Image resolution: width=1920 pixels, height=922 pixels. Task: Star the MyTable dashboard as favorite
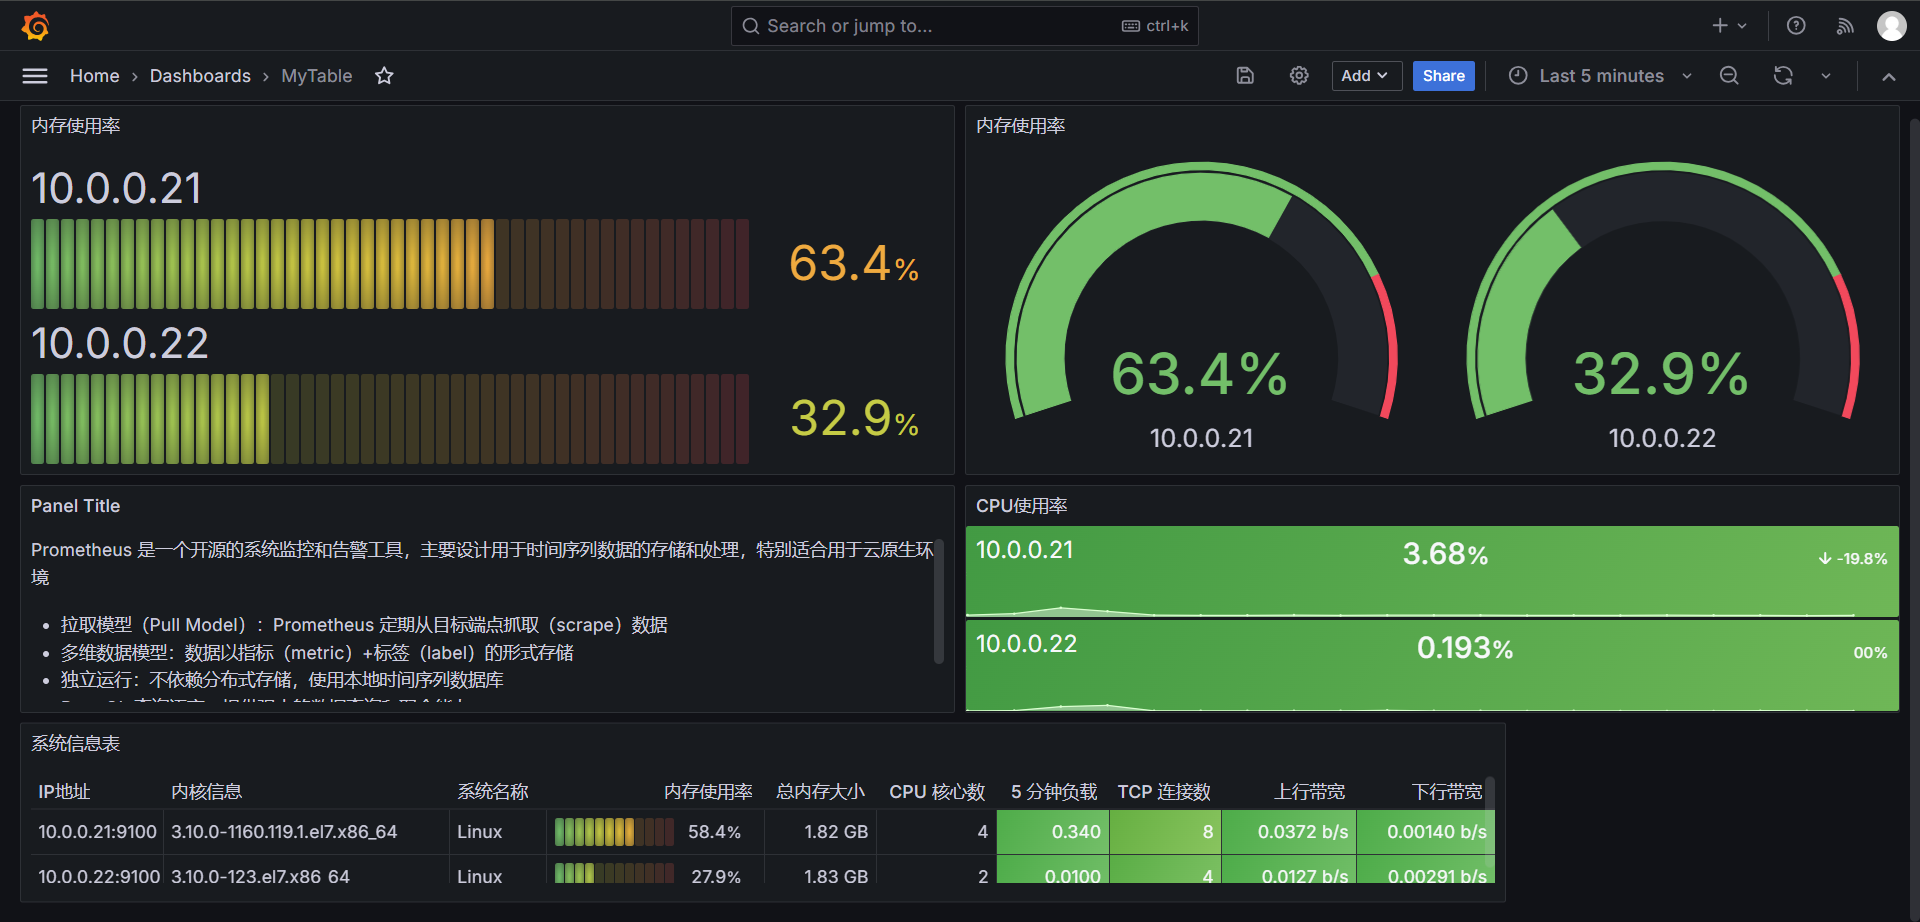point(384,76)
